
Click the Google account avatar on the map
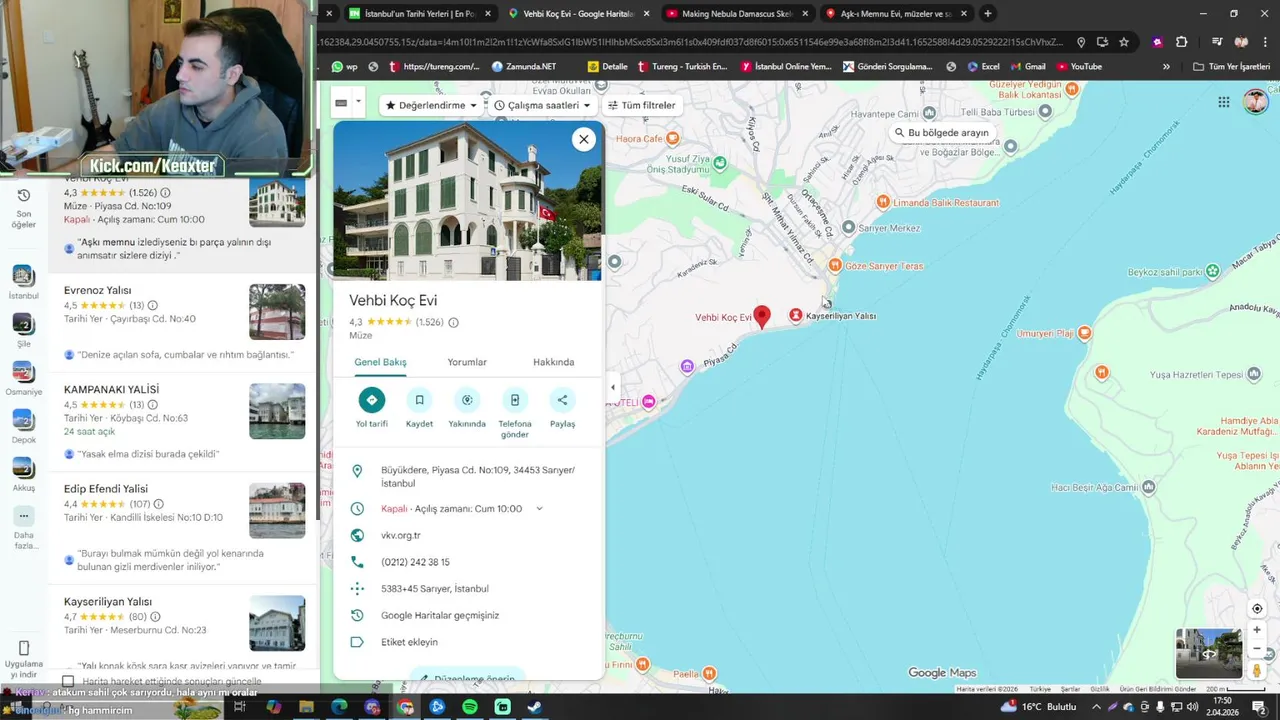coord(1255,102)
